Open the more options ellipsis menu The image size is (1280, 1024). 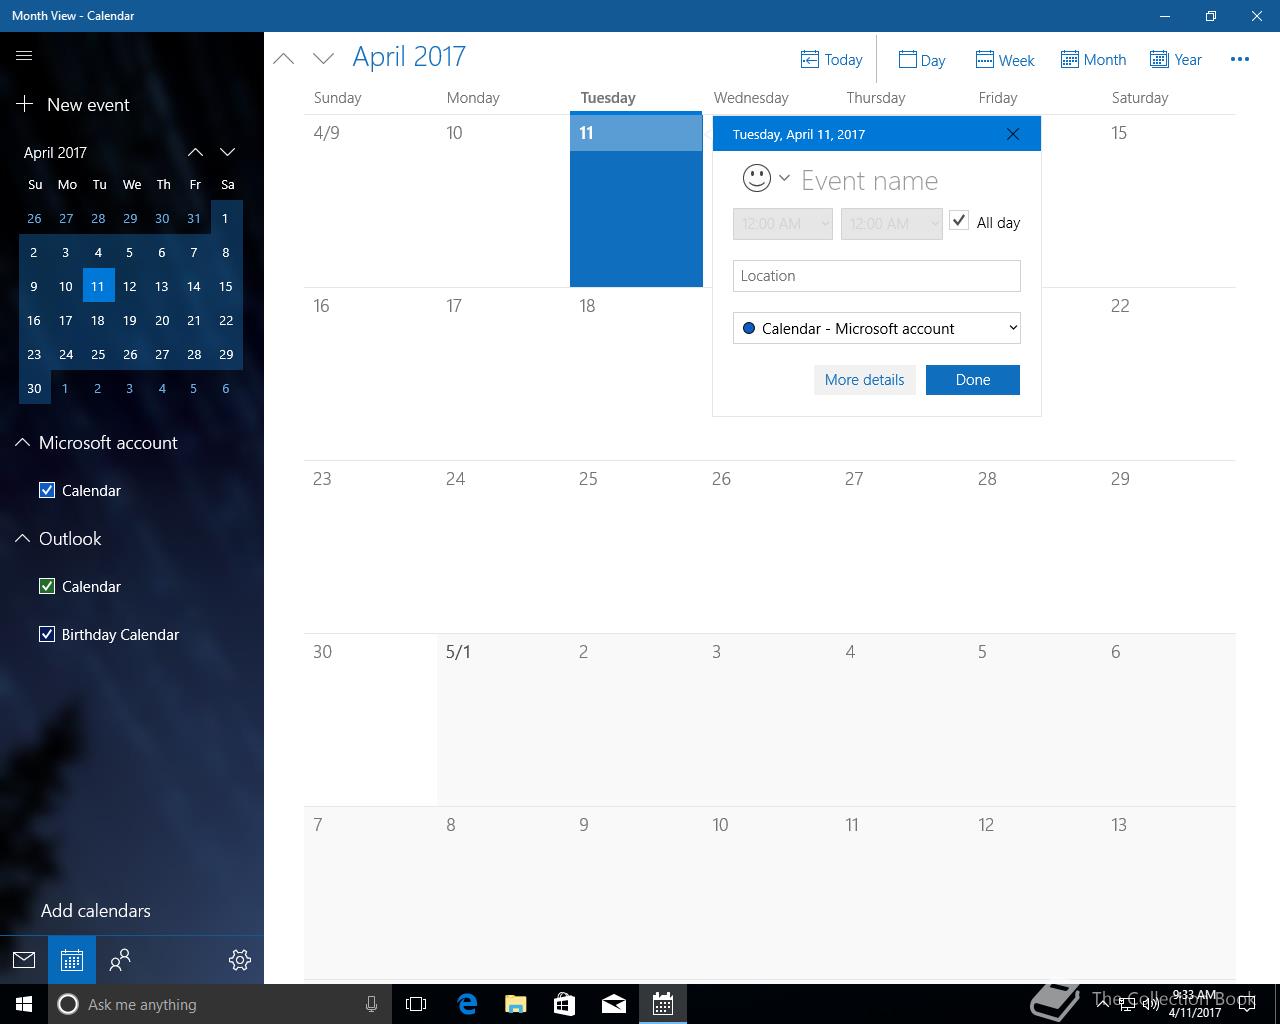(1240, 59)
